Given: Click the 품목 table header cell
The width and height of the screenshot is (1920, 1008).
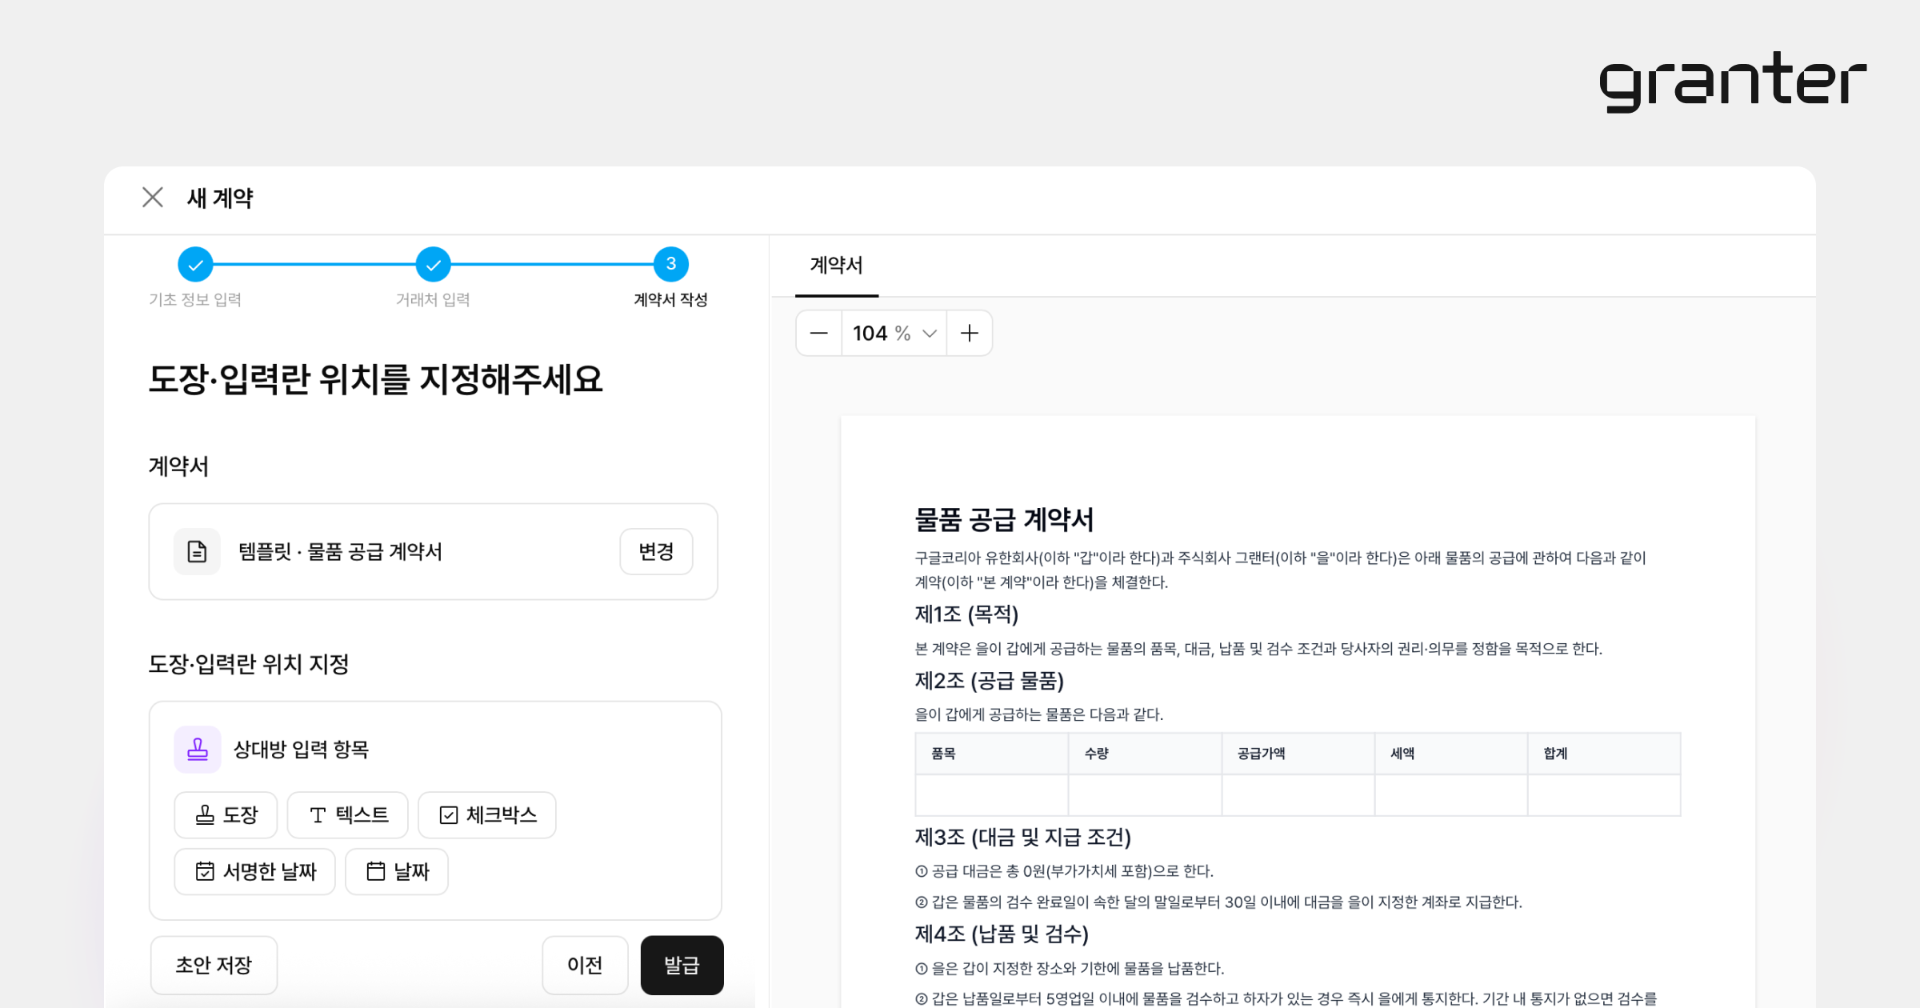Looking at the screenshot, I should tap(992, 754).
